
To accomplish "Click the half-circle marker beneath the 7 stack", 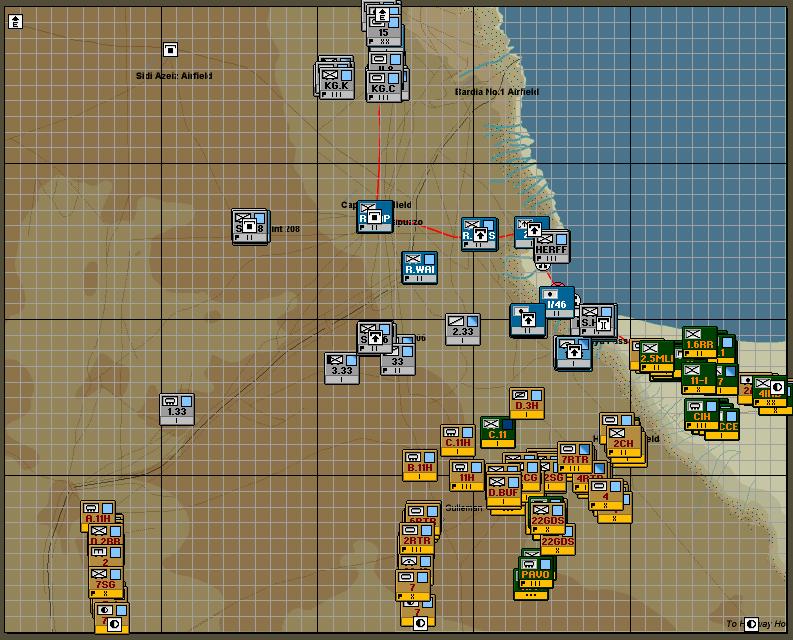I will [x=420, y=623].
